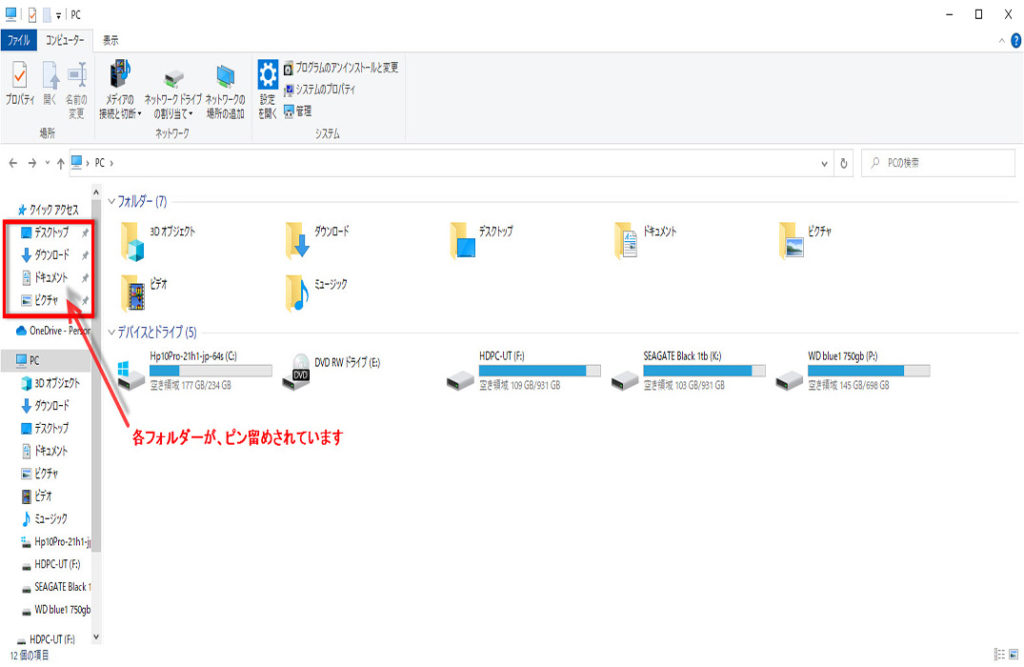This screenshot has width=1024, height=667.
Task: Click the PCの検索 search field
Action: pyautogui.click(x=940, y=163)
